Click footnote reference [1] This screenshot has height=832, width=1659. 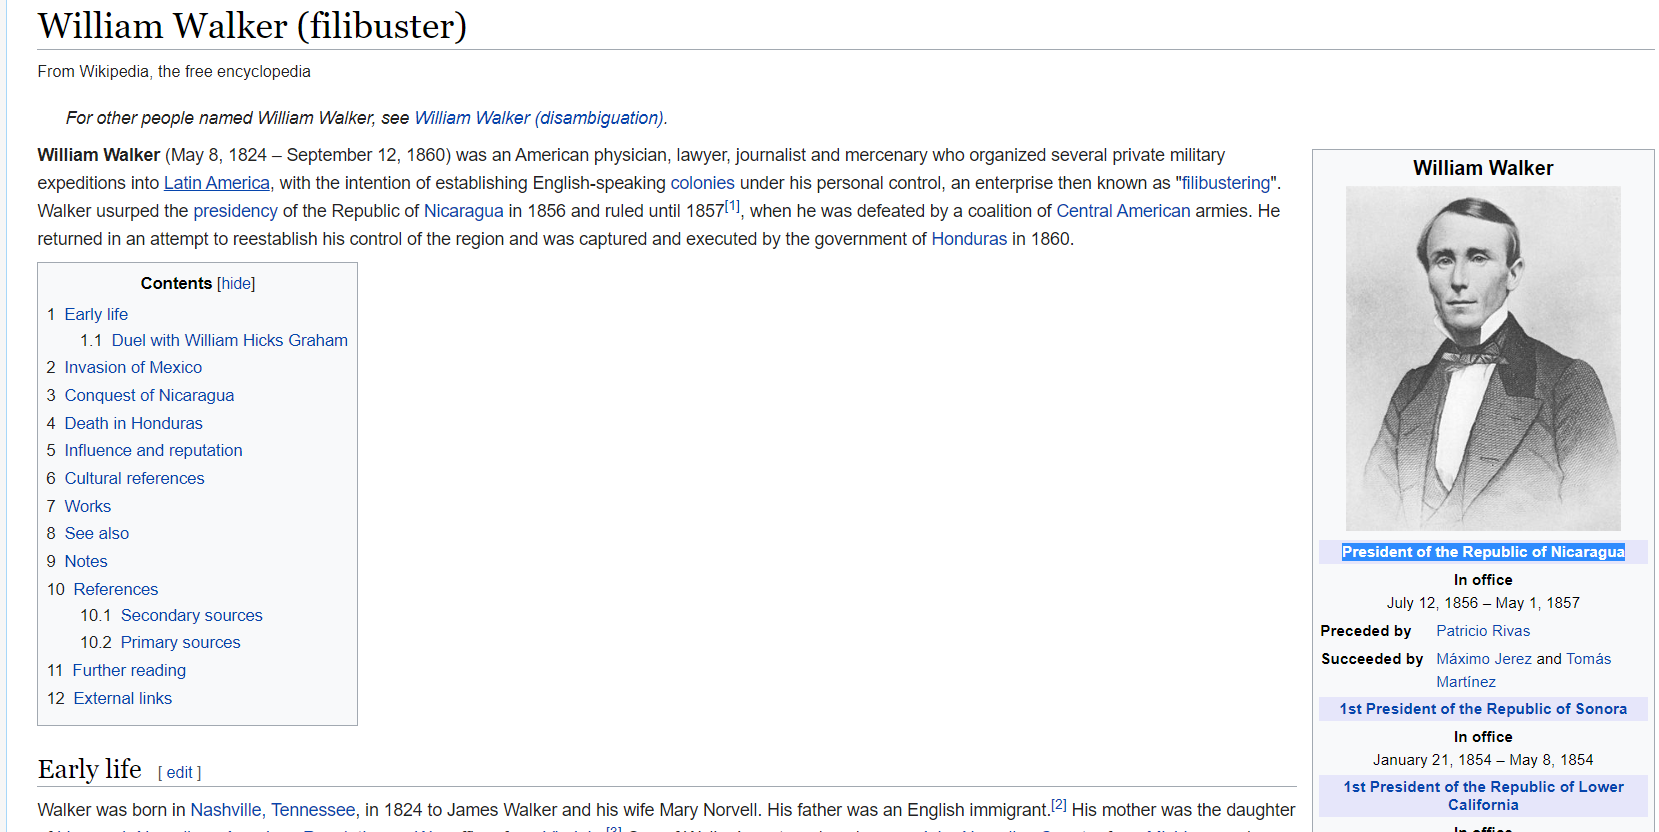[x=732, y=206]
